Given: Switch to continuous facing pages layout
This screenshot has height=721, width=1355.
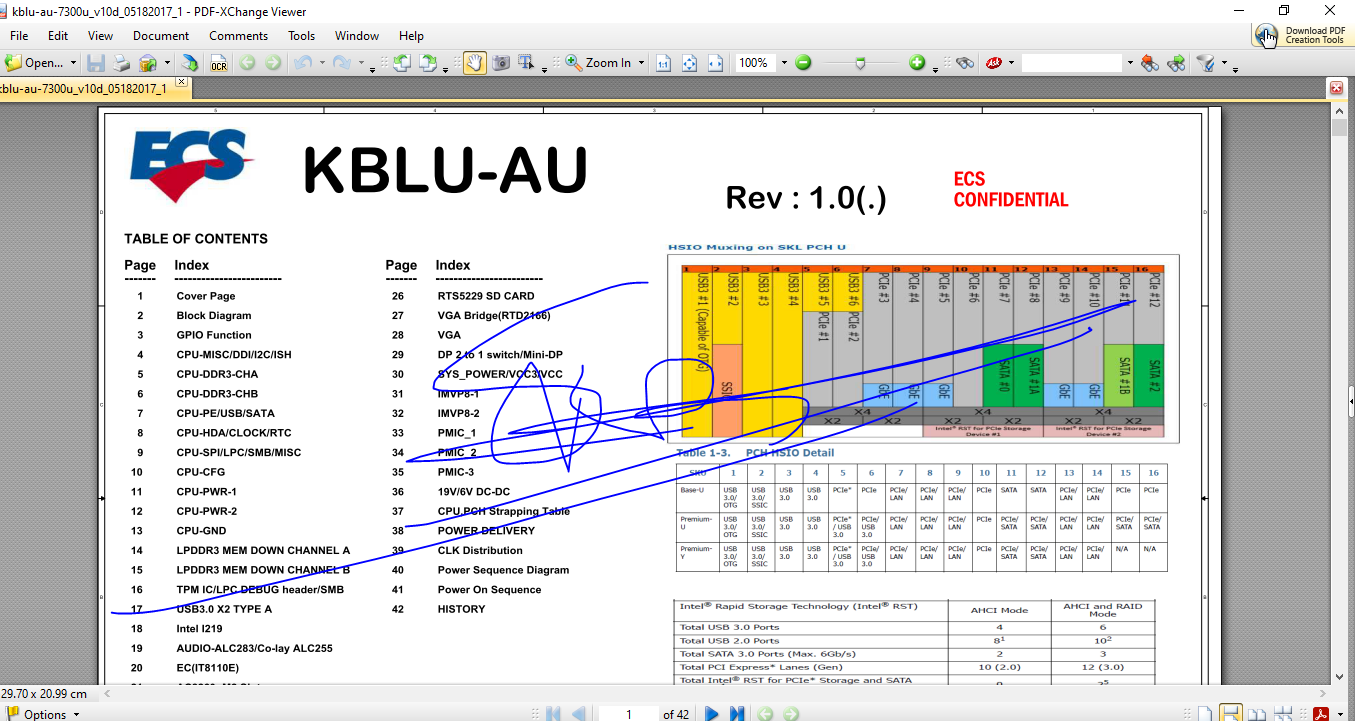Looking at the screenshot, I should [1285, 714].
